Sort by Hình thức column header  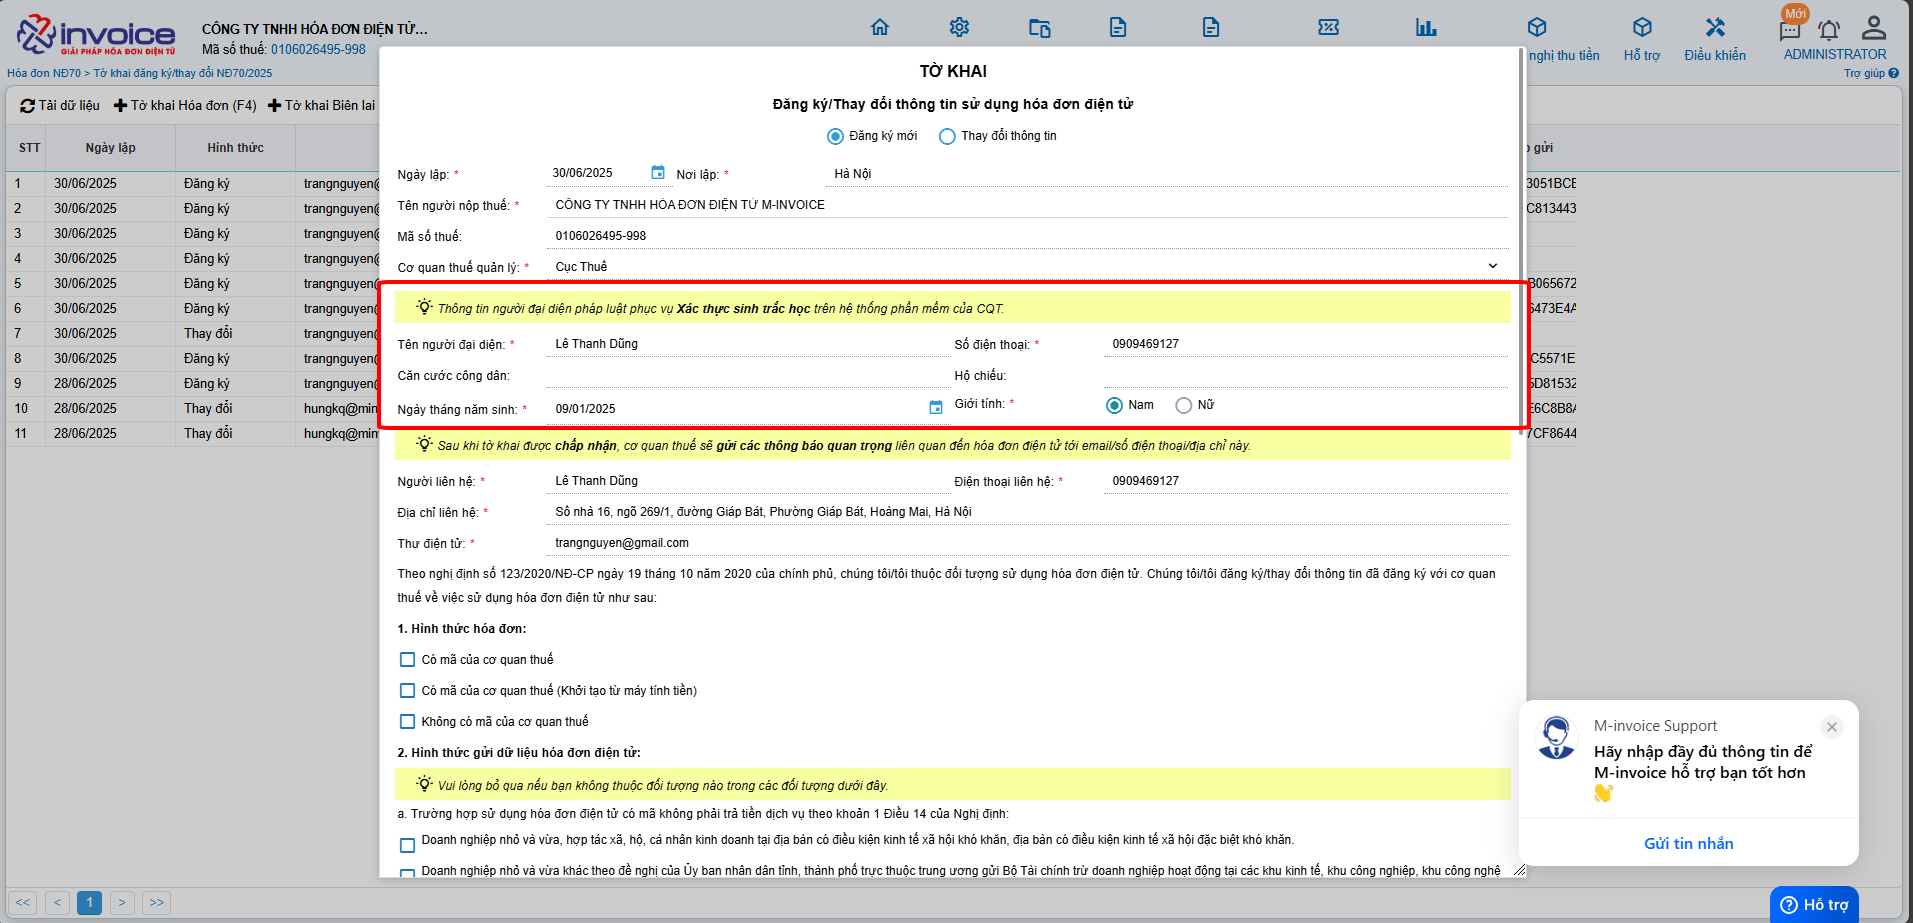pyautogui.click(x=235, y=148)
